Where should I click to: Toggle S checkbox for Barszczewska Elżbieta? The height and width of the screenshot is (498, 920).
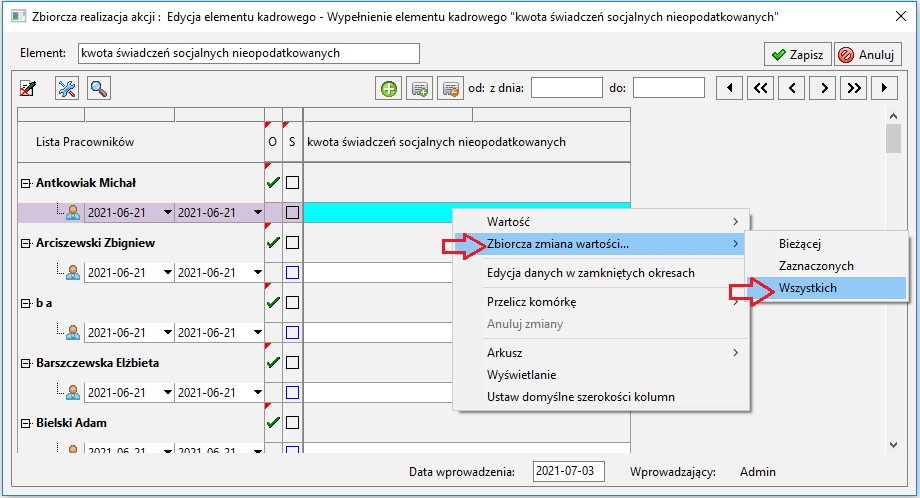click(x=292, y=363)
